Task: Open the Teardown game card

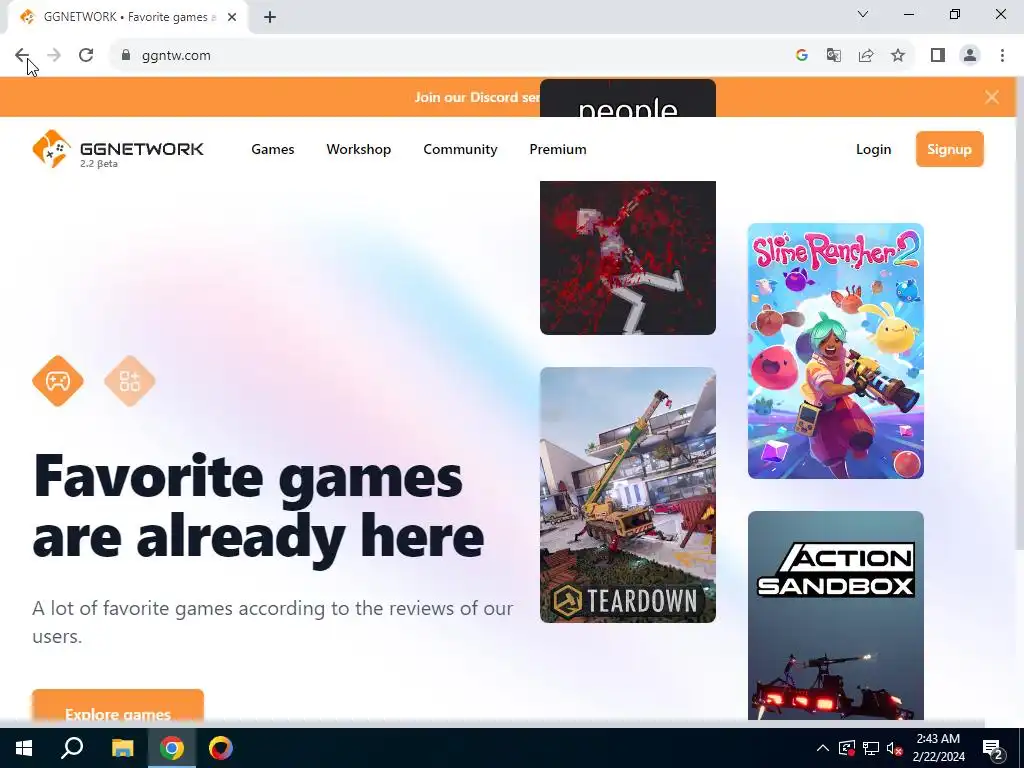Action: pyautogui.click(x=628, y=494)
